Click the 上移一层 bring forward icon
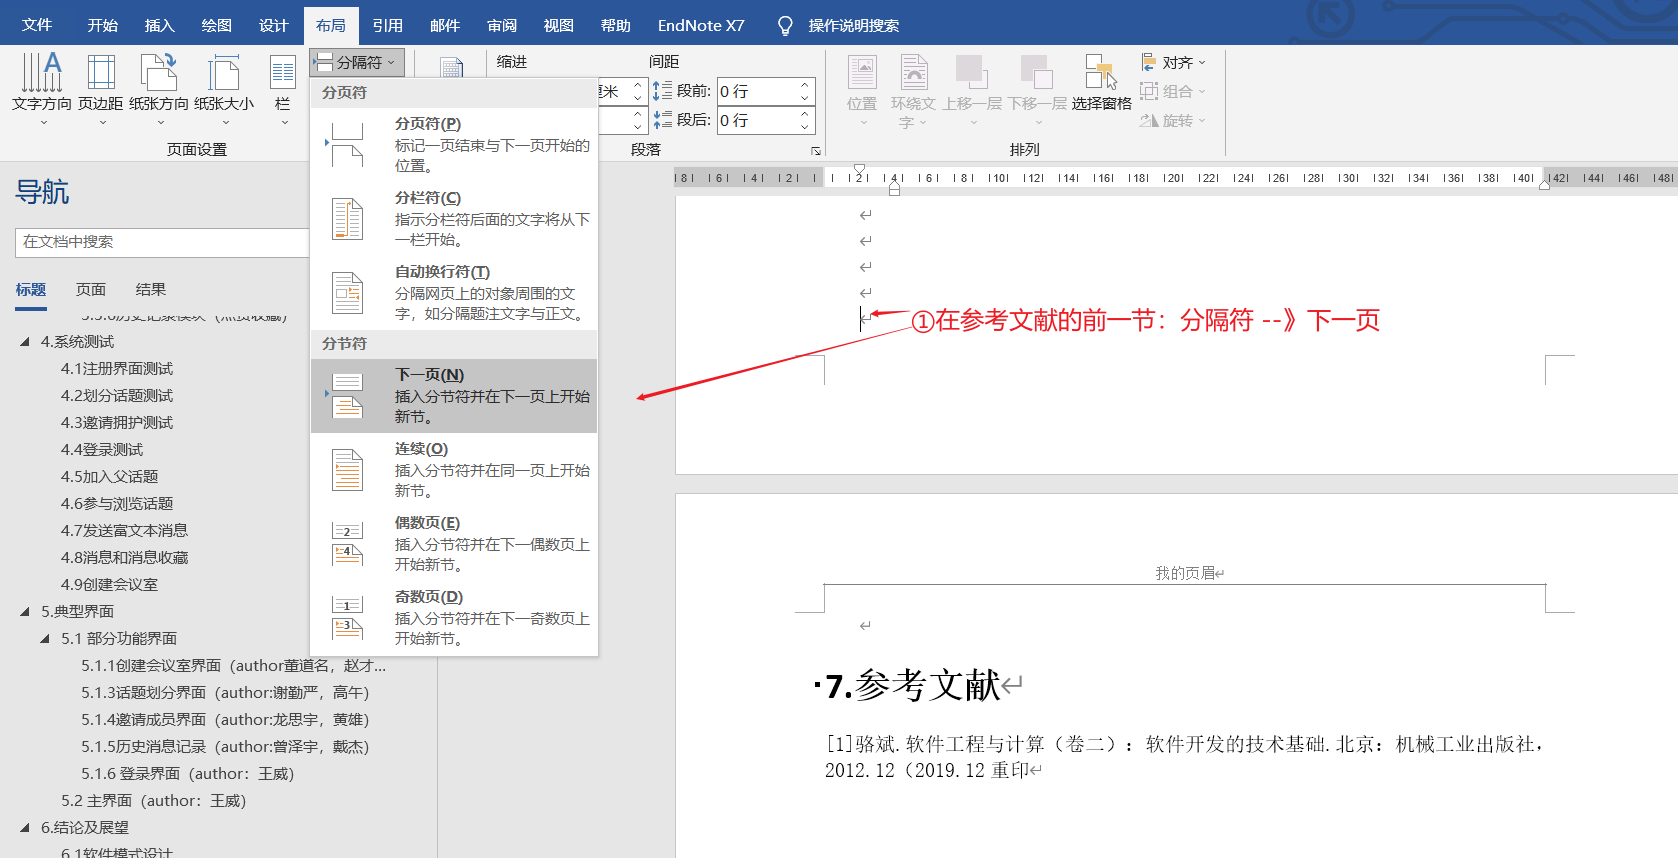The height and width of the screenshot is (858, 1678). coord(972,72)
